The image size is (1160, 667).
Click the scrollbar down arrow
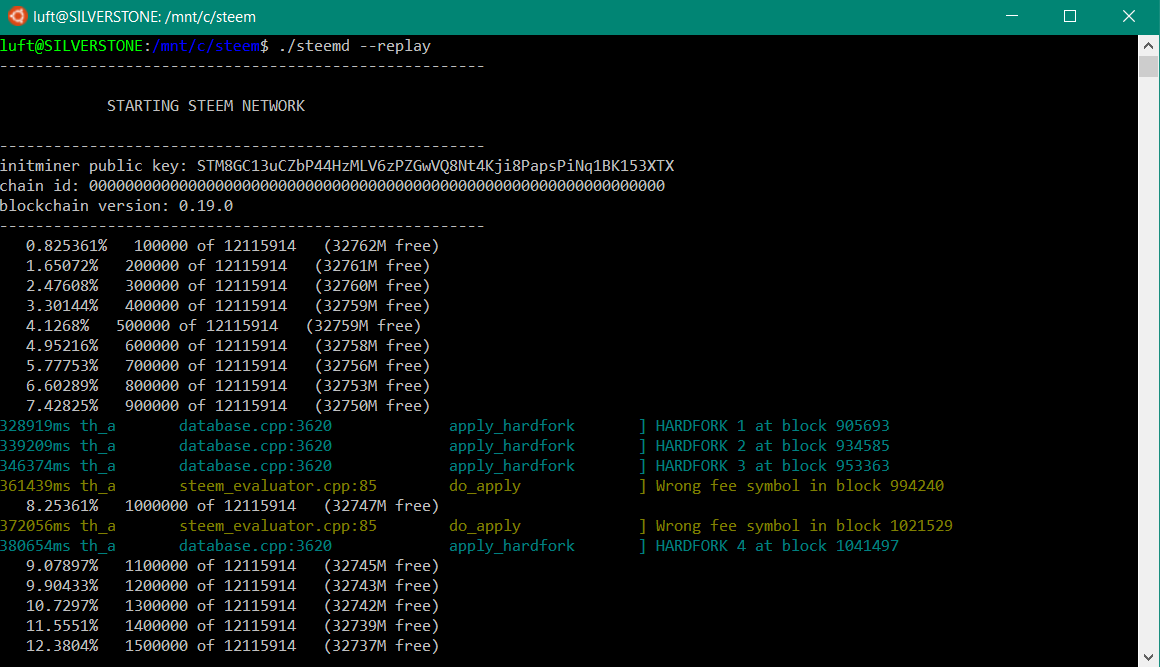[1148, 657]
